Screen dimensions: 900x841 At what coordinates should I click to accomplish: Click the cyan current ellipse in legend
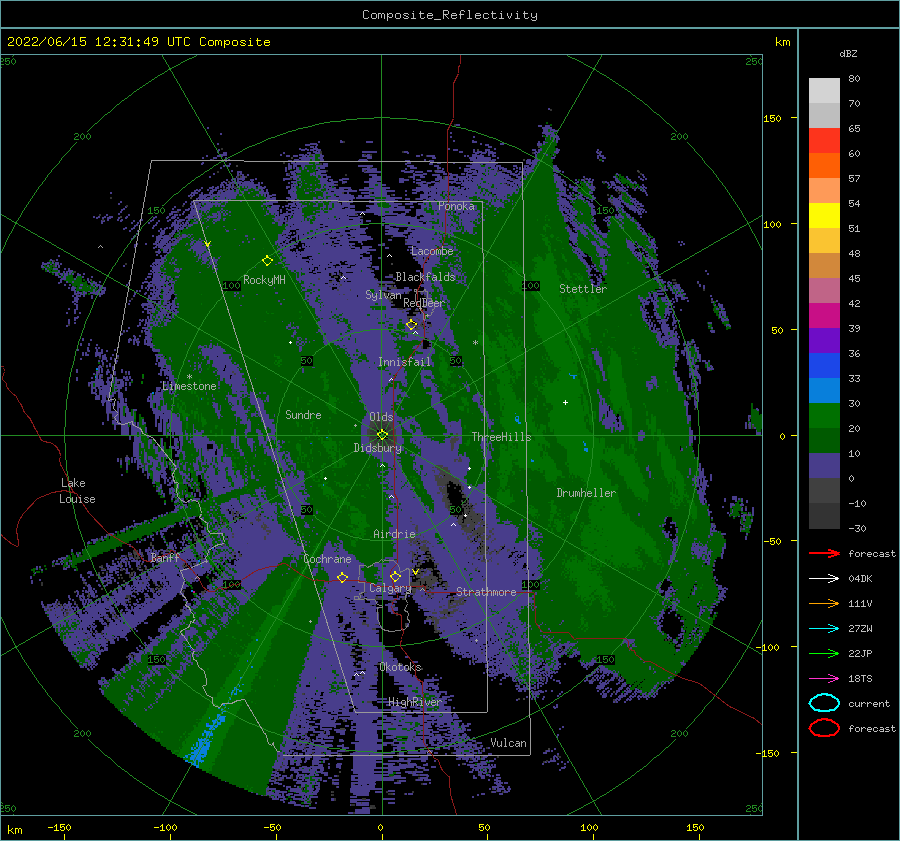pos(824,703)
